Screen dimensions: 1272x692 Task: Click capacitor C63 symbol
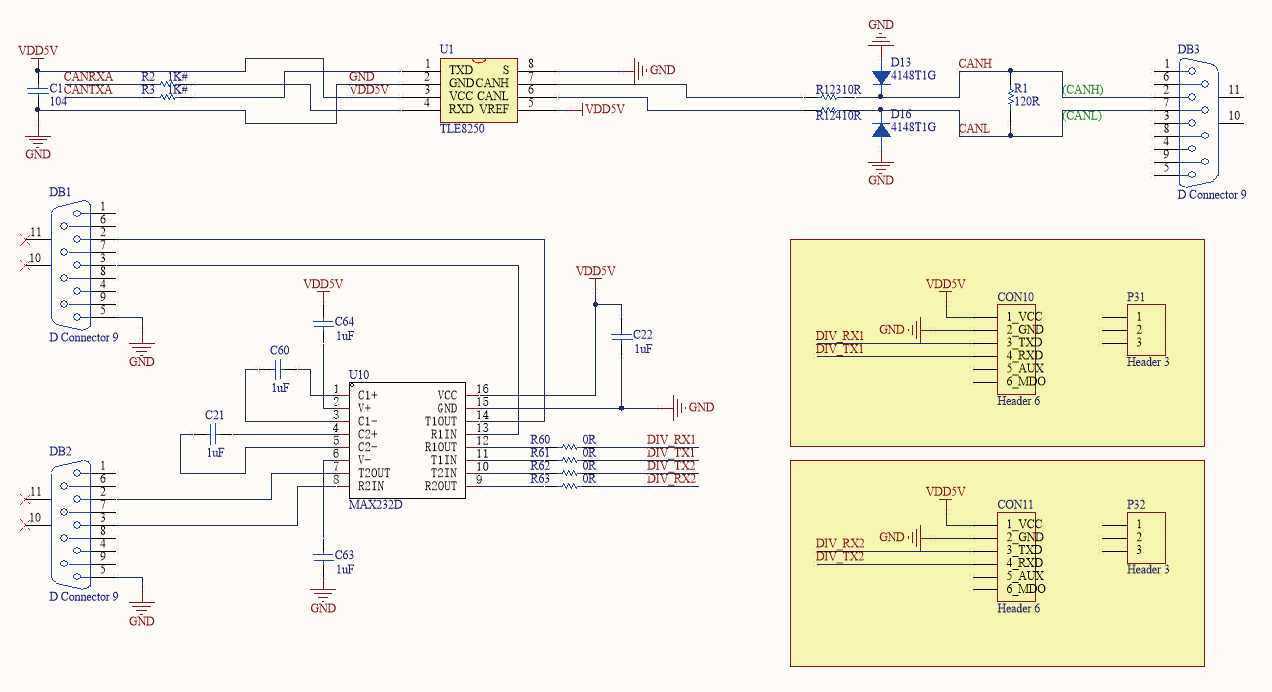[x=322, y=556]
